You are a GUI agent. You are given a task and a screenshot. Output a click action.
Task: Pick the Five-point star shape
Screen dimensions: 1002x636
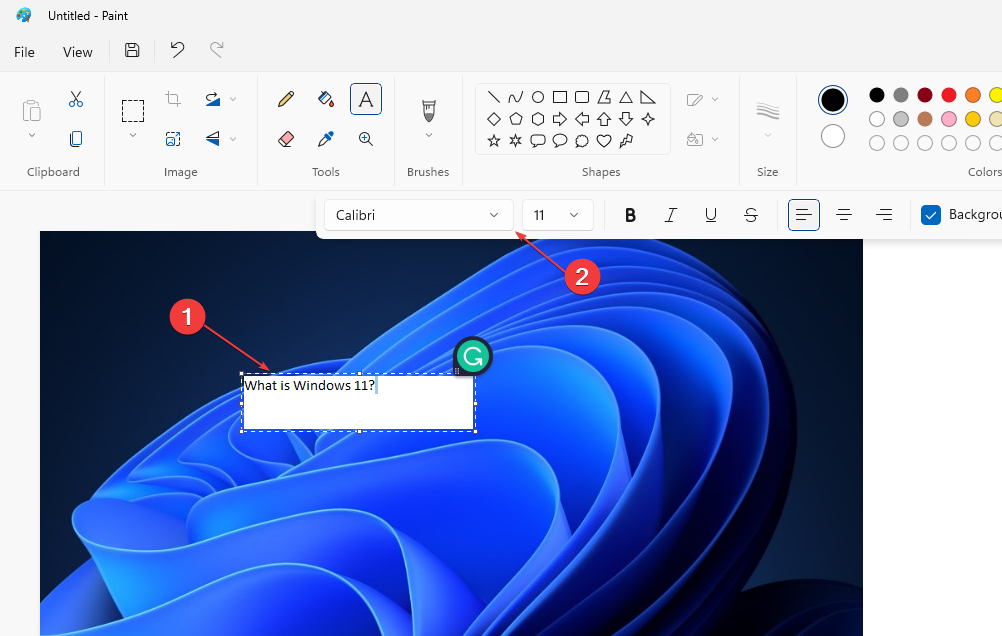493,141
